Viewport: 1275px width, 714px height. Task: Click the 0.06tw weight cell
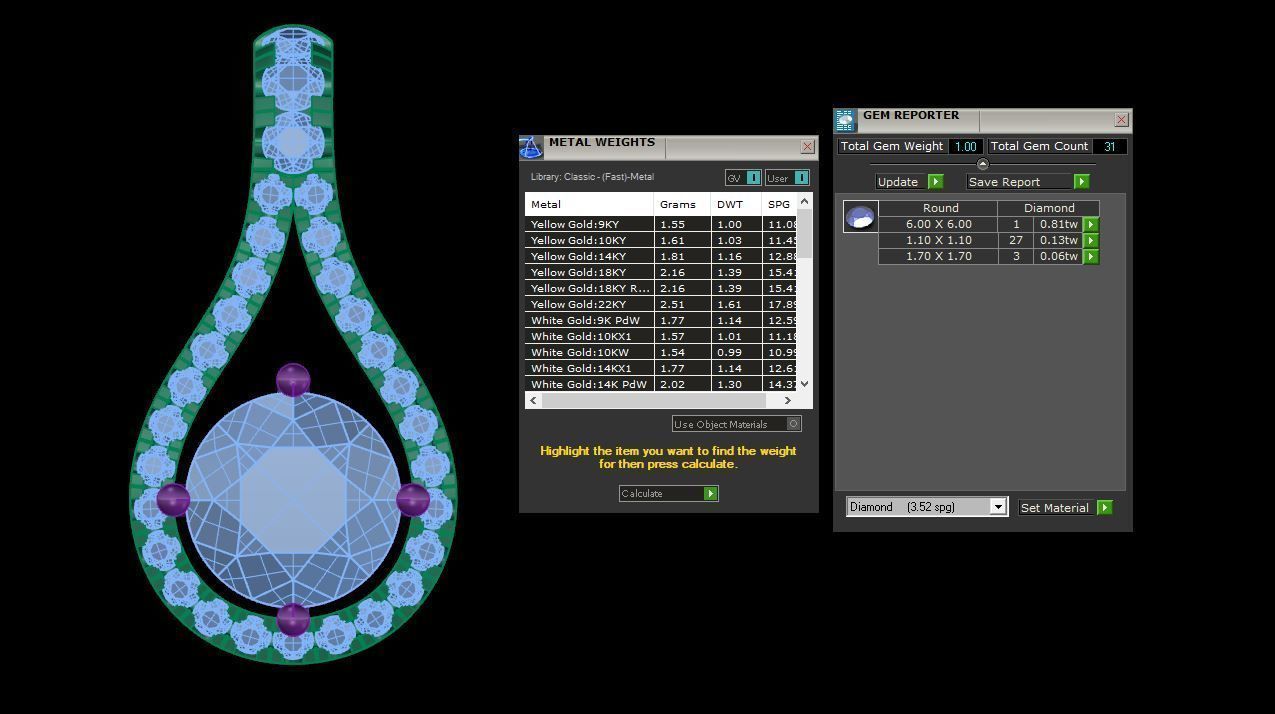pyautogui.click(x=1059, y=257)
